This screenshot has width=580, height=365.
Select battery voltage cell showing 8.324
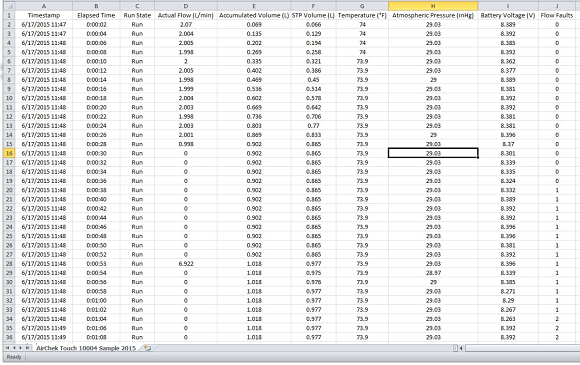tap(508, 181)
